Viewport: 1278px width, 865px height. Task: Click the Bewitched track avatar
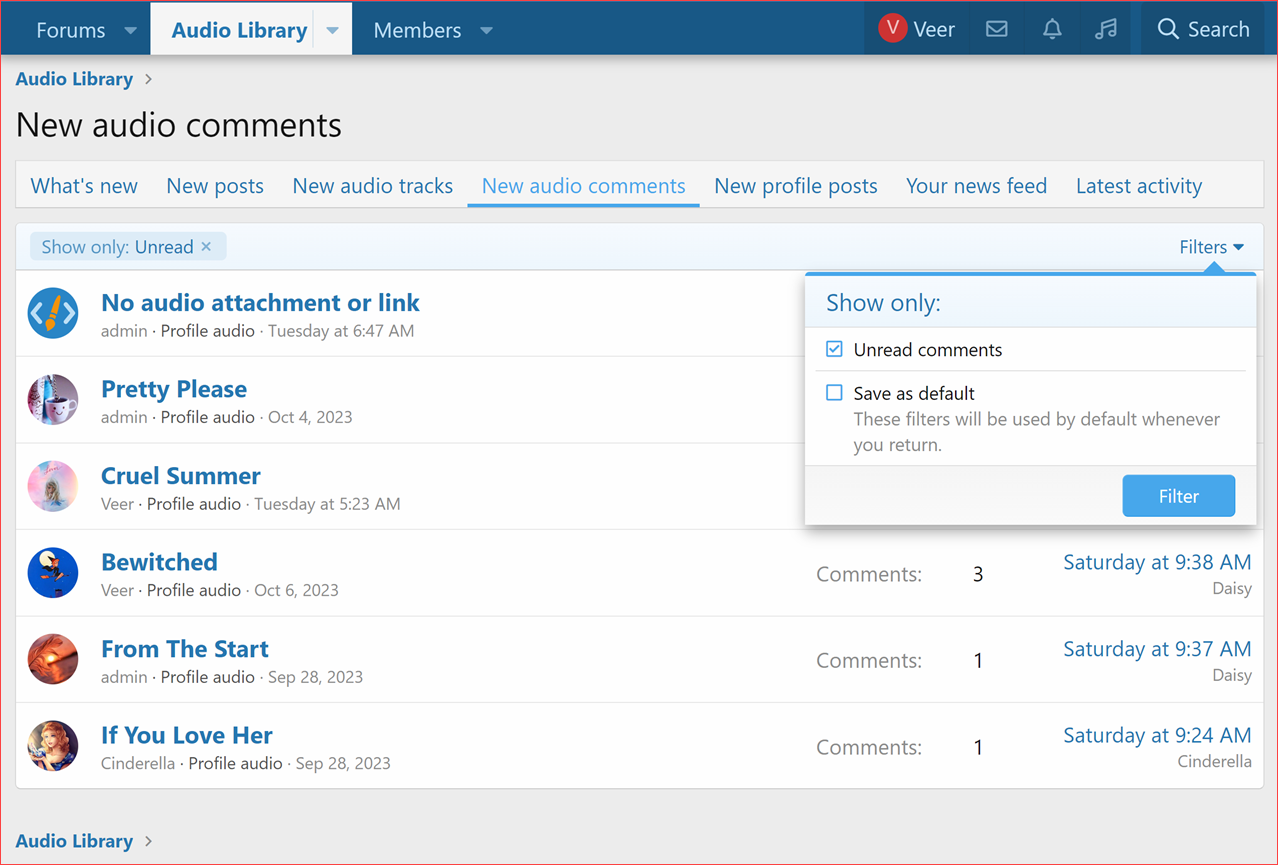coord(53,573)
